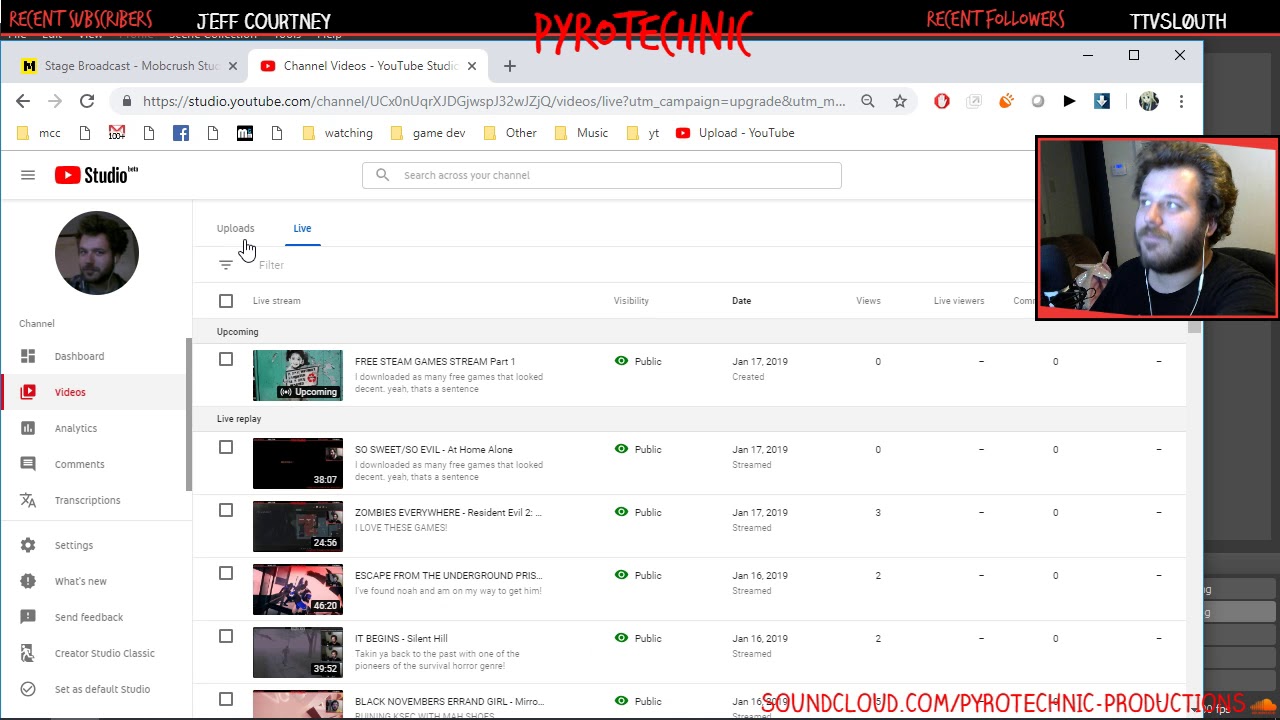Open IT BEGINS - Silent Hill title
The height and width of the screenshot is (720, 1280).
401,639
